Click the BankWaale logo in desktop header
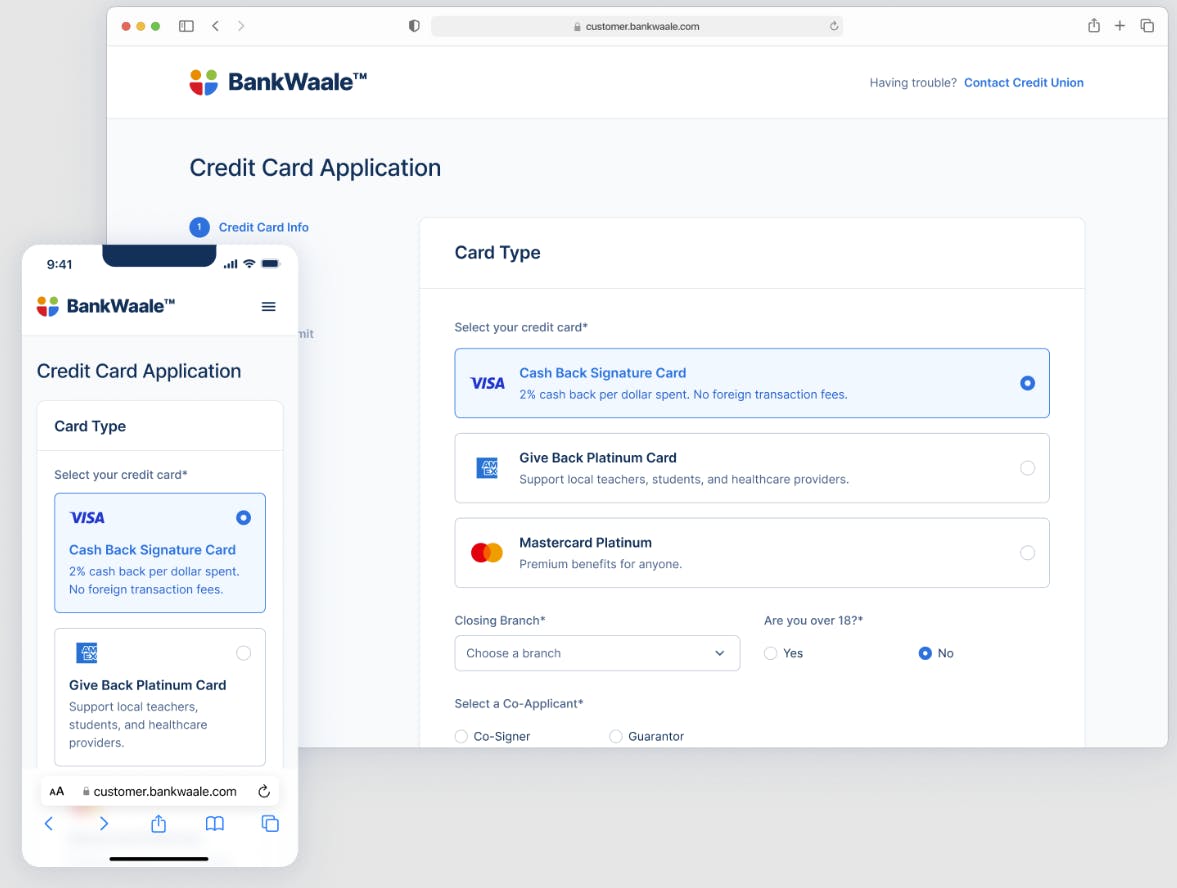Viewport: 1177px width, 888px height. click(x=278, y=82)
